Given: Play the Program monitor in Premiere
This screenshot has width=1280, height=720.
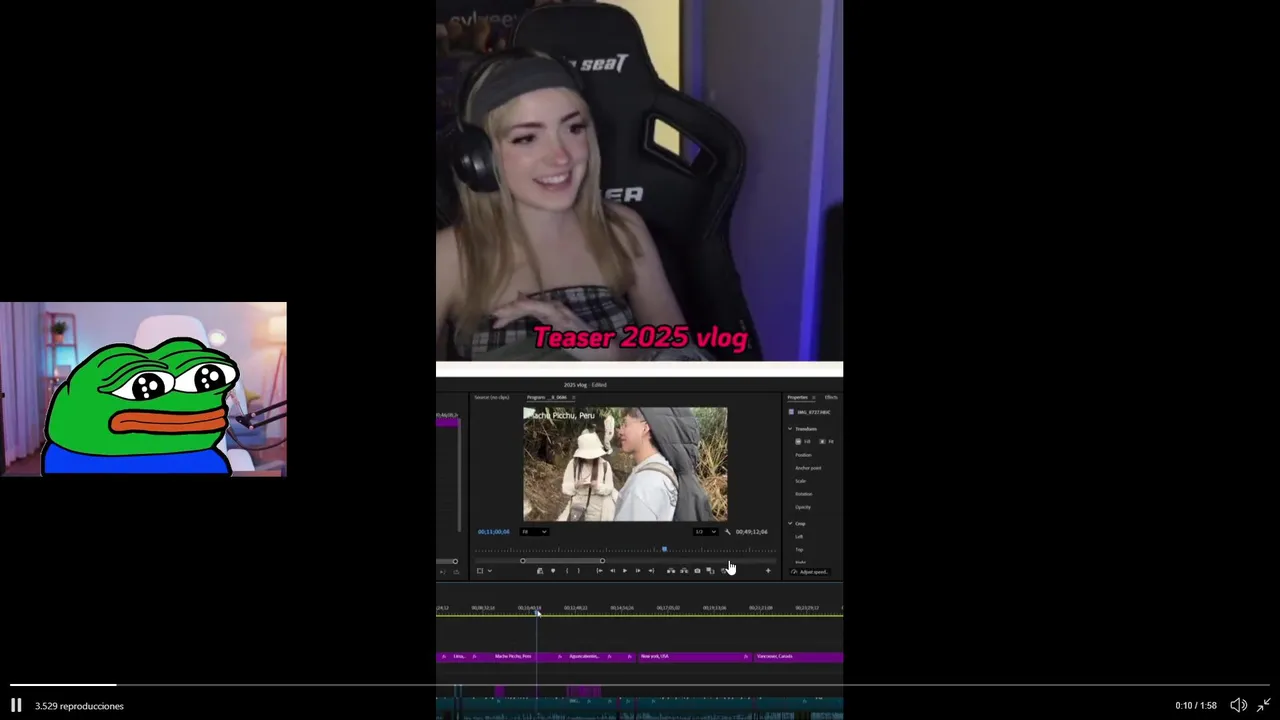Looking at the screenshot, I should point(625,570).
